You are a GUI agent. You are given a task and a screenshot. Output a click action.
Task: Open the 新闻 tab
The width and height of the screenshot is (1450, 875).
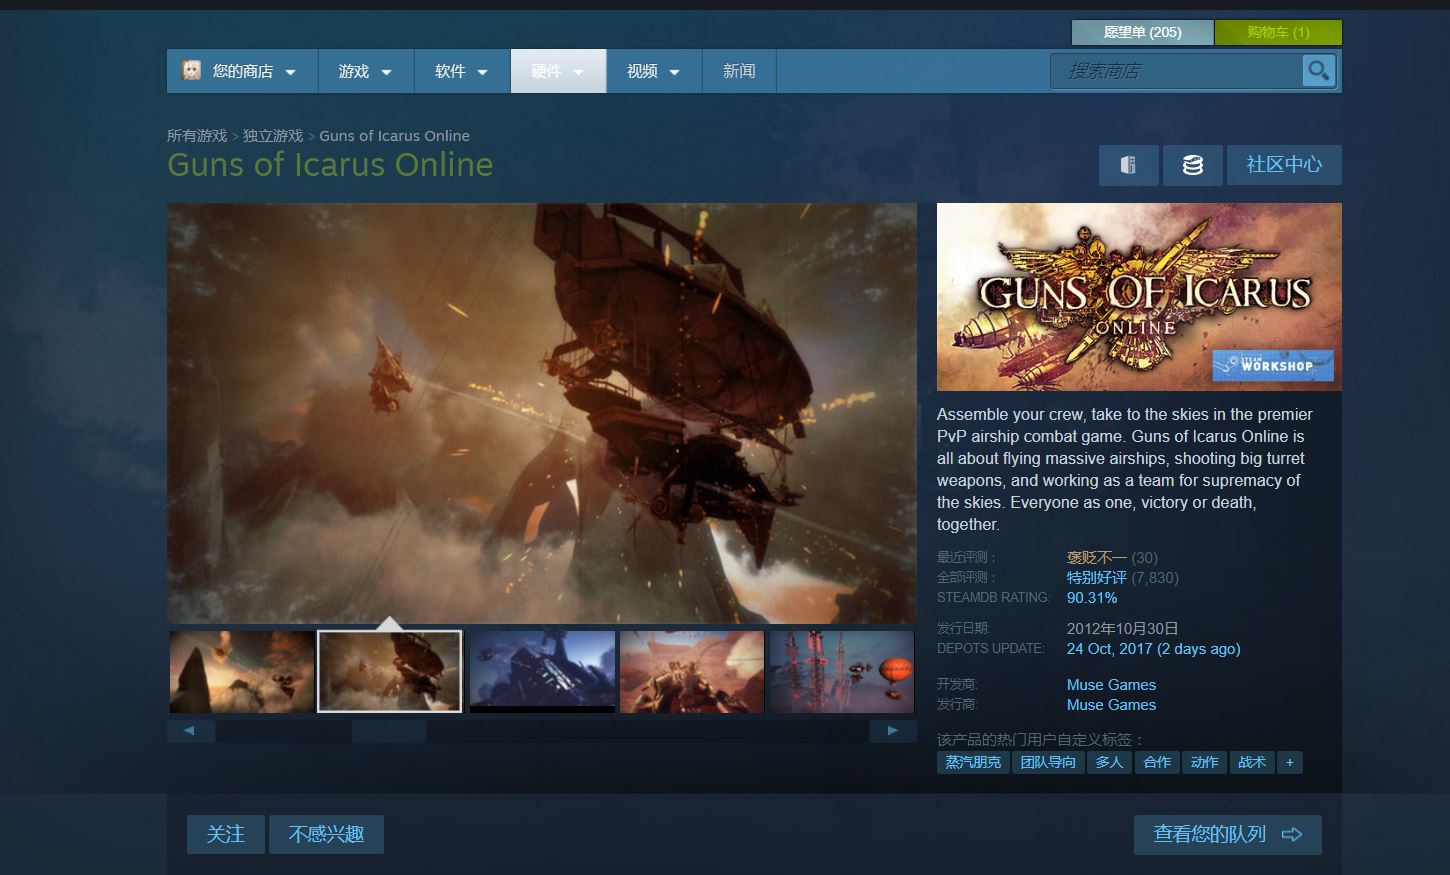click(x=739, y=71)
